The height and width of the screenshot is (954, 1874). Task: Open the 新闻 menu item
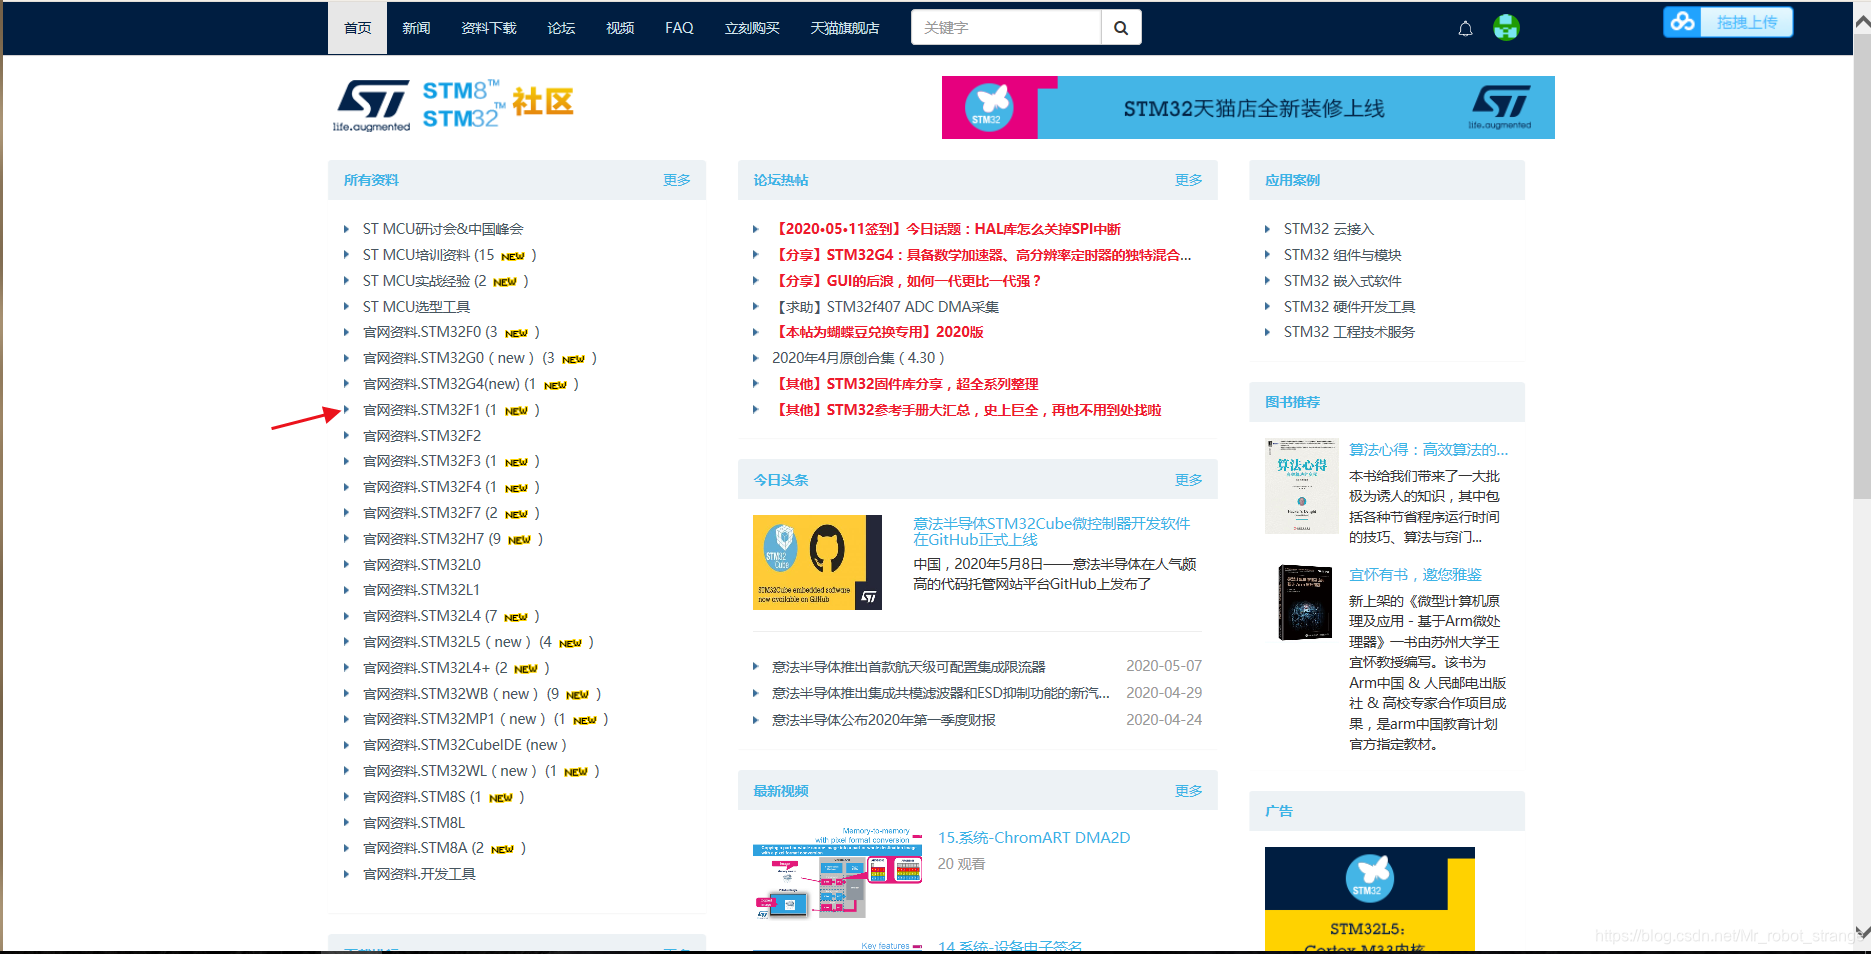click(416, 28)
